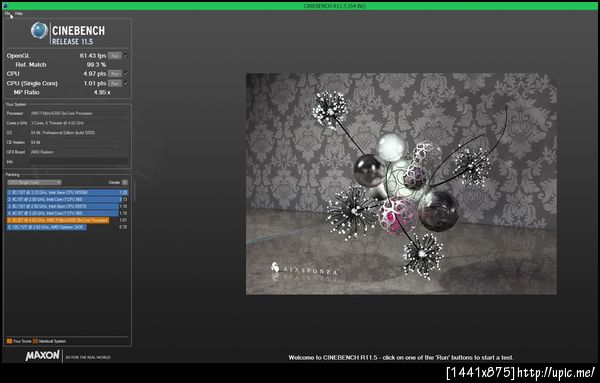
Task: Click the Info input field
Action: (x=79, y=162)
